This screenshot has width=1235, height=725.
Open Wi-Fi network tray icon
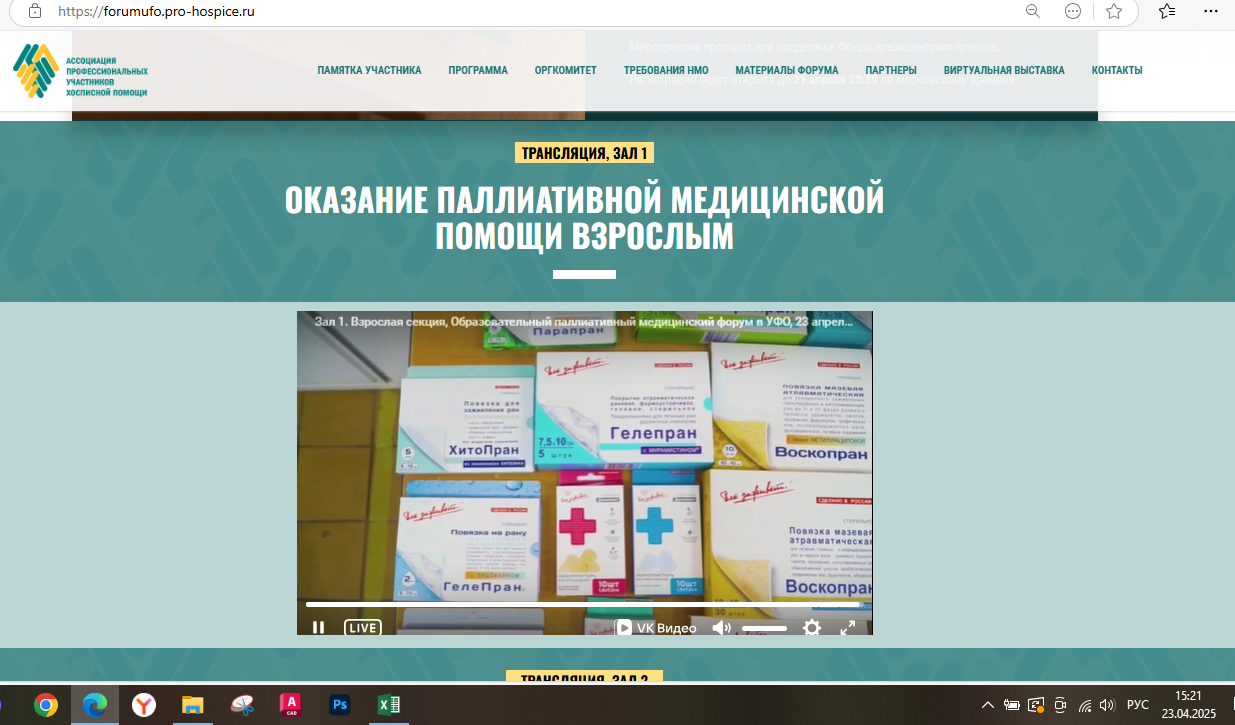click(1085, 705)
